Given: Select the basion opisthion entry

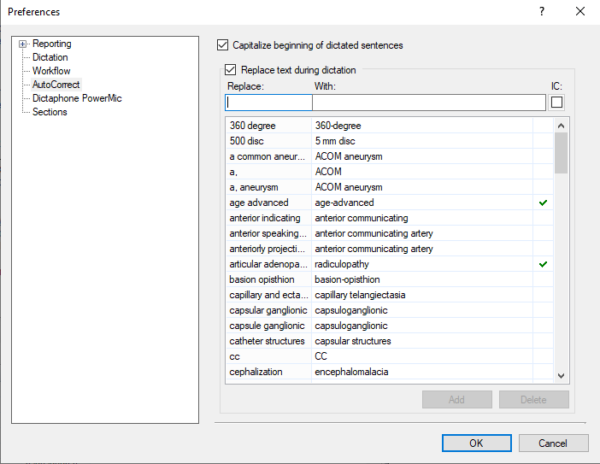Looking at the screenshot, I should click(267, 279).
